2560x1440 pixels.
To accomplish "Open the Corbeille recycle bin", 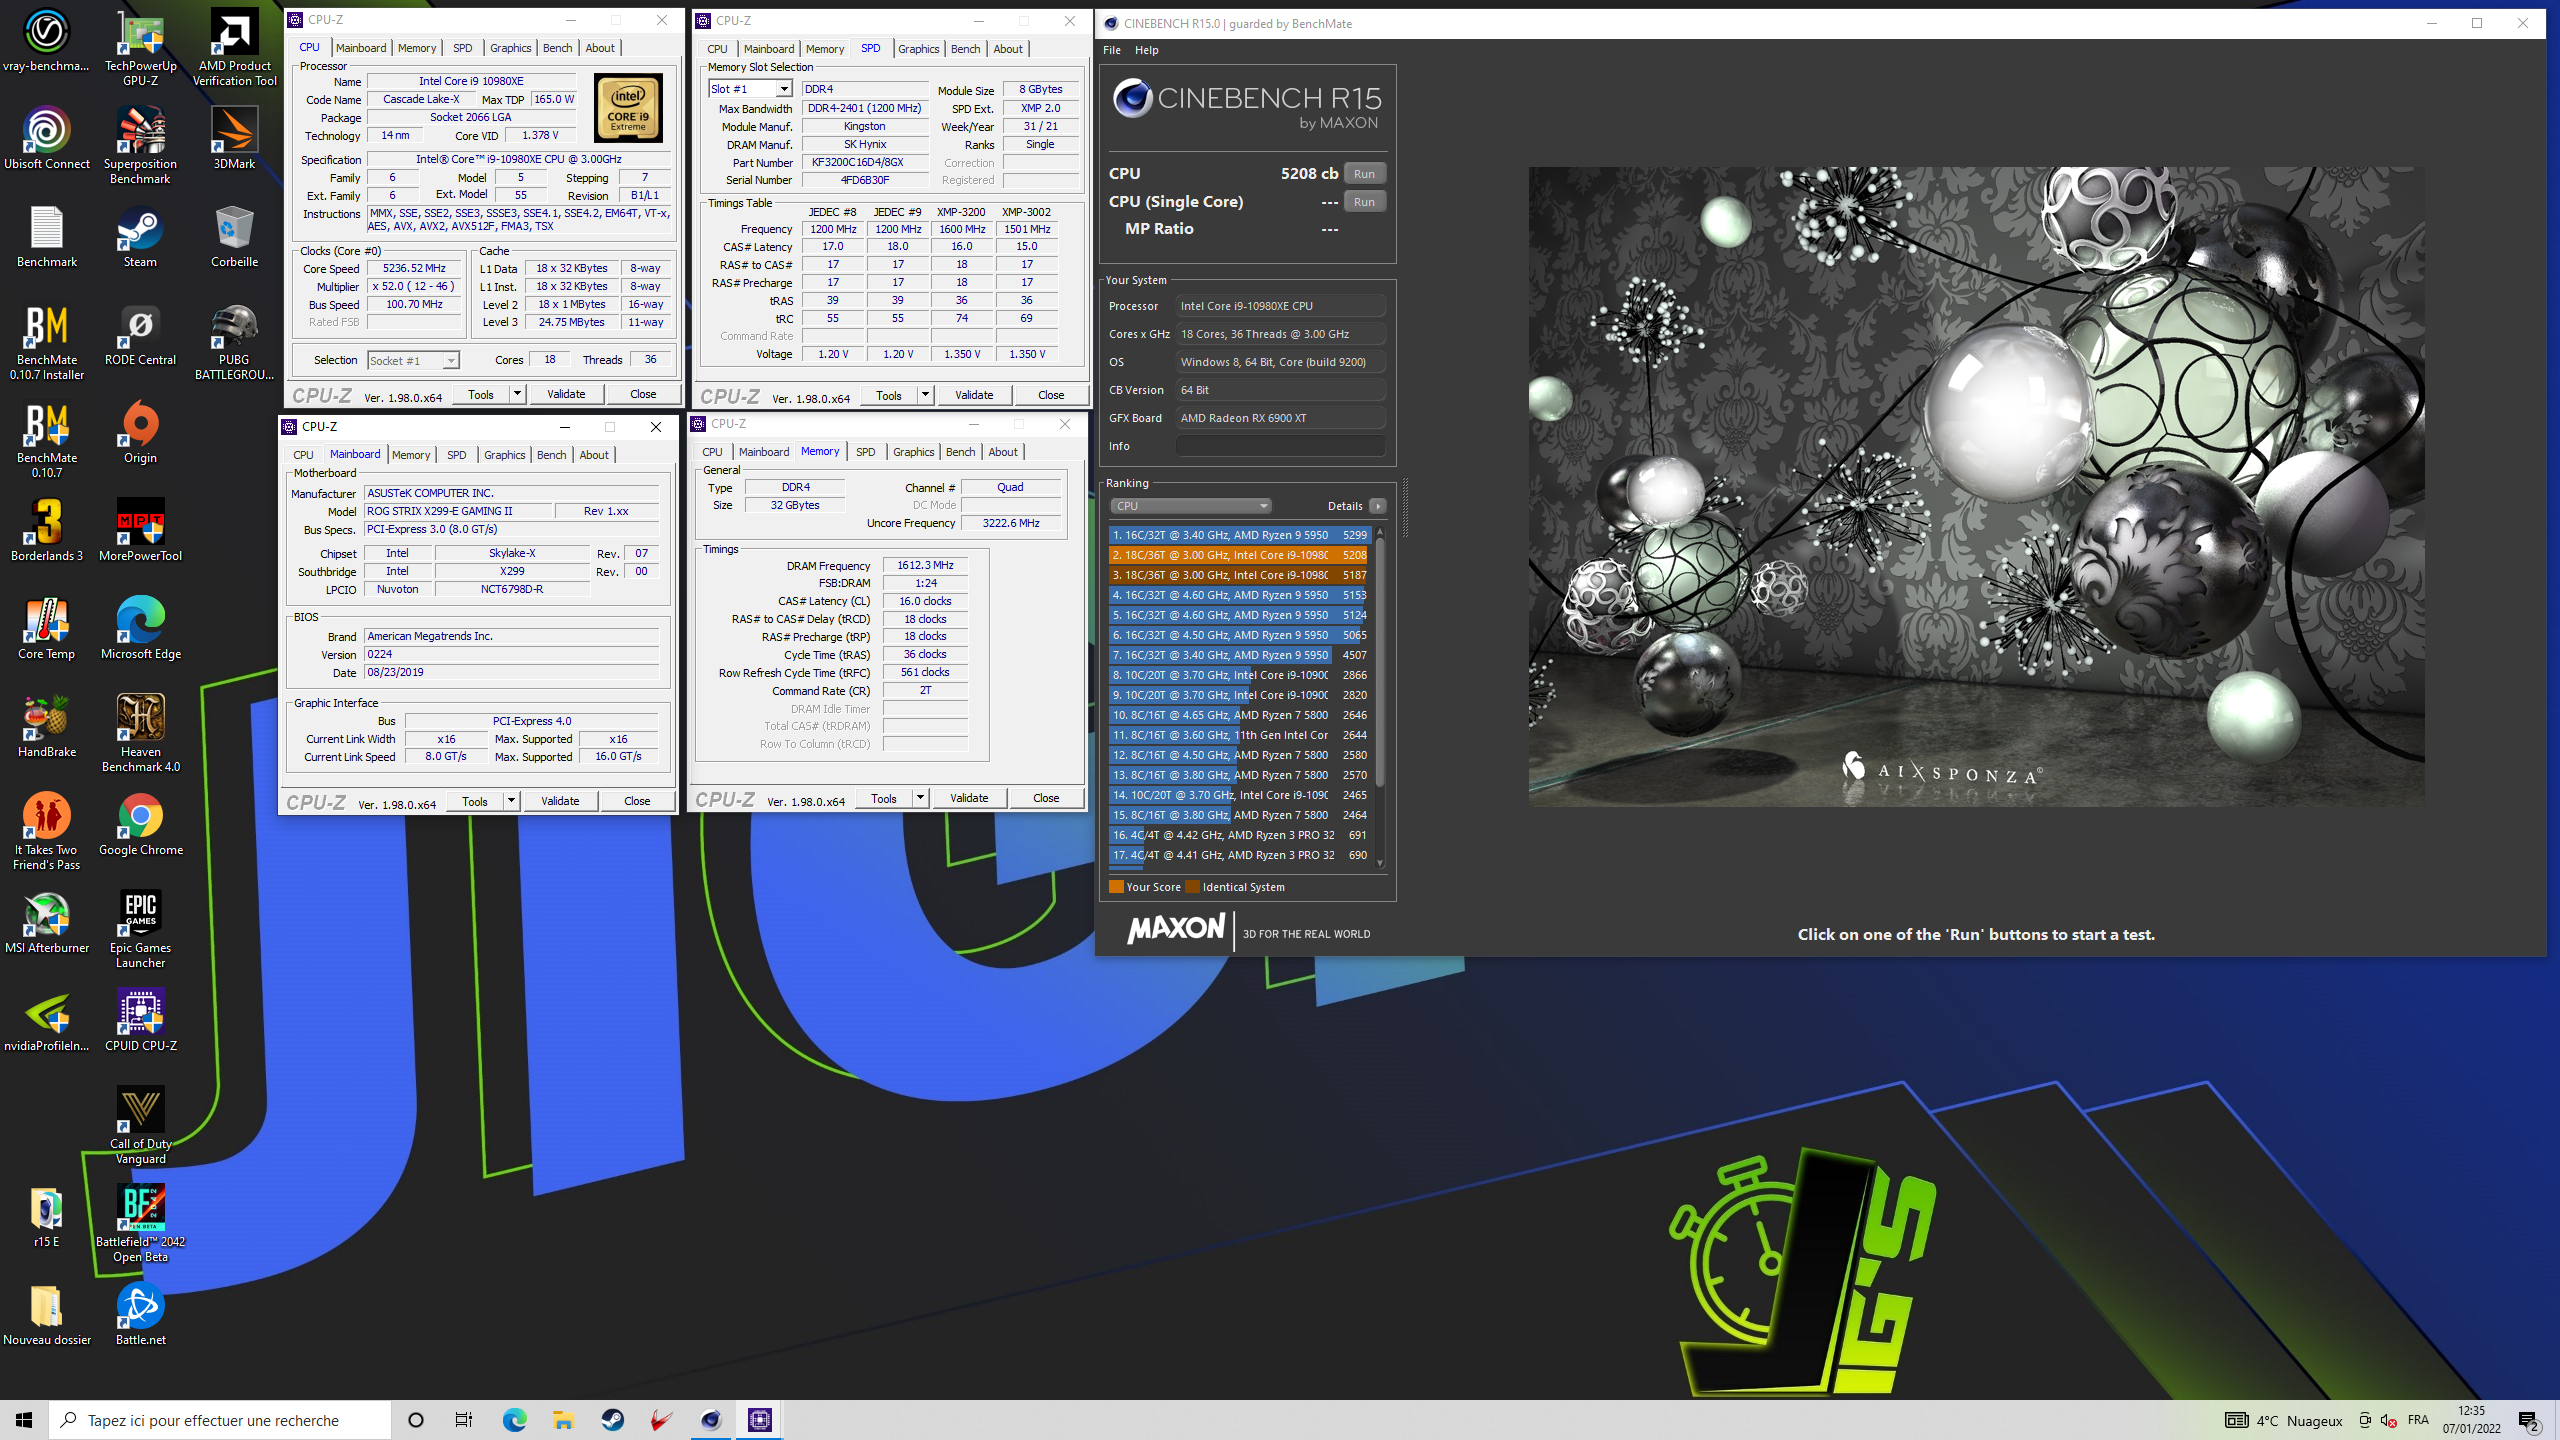I will 234,236.
